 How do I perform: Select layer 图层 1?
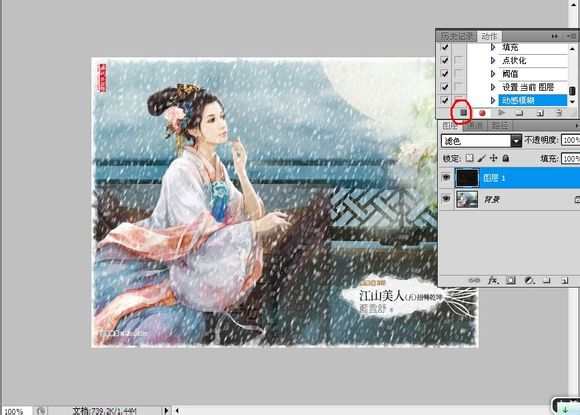[x=516, y=178]
